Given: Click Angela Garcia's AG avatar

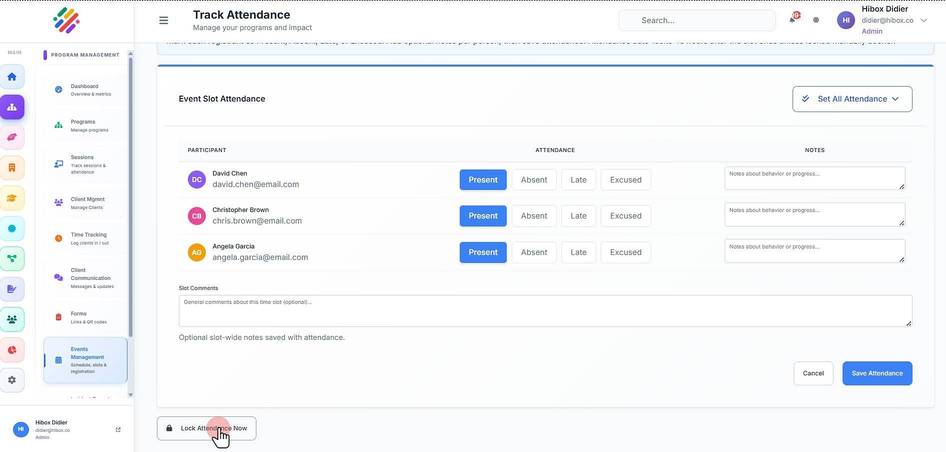Looking at the screenshot, I should tap(197, 252).
